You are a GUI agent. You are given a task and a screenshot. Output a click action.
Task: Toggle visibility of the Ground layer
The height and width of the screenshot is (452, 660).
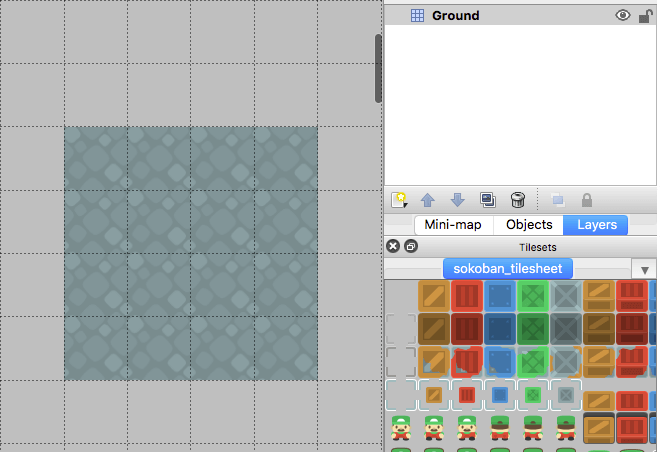point(623,16)
